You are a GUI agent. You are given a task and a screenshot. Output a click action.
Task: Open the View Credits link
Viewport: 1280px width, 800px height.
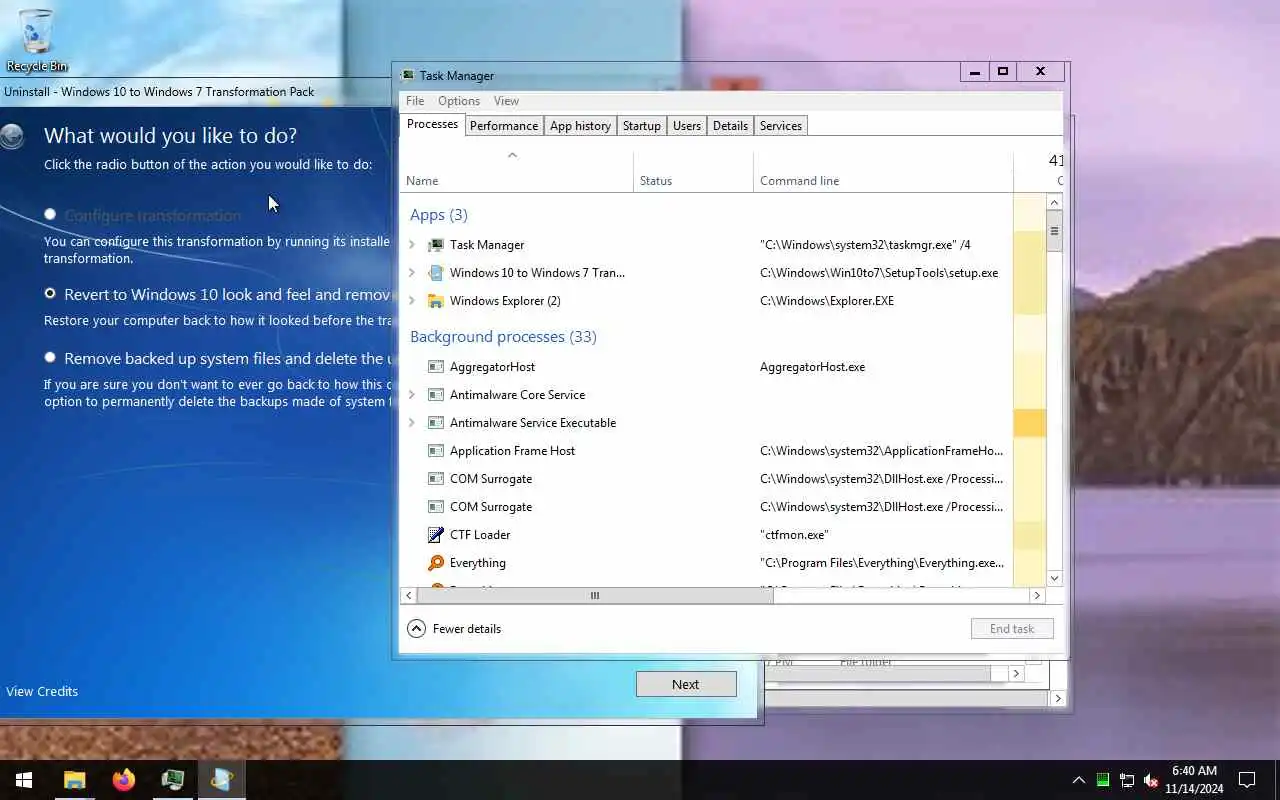coord(42,691)
